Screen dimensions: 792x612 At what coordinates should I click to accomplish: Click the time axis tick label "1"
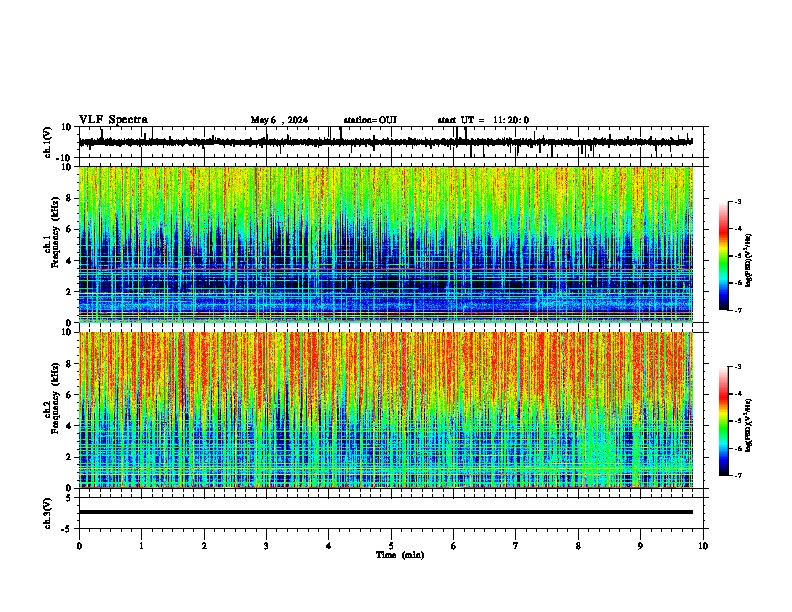pos(141,546)
